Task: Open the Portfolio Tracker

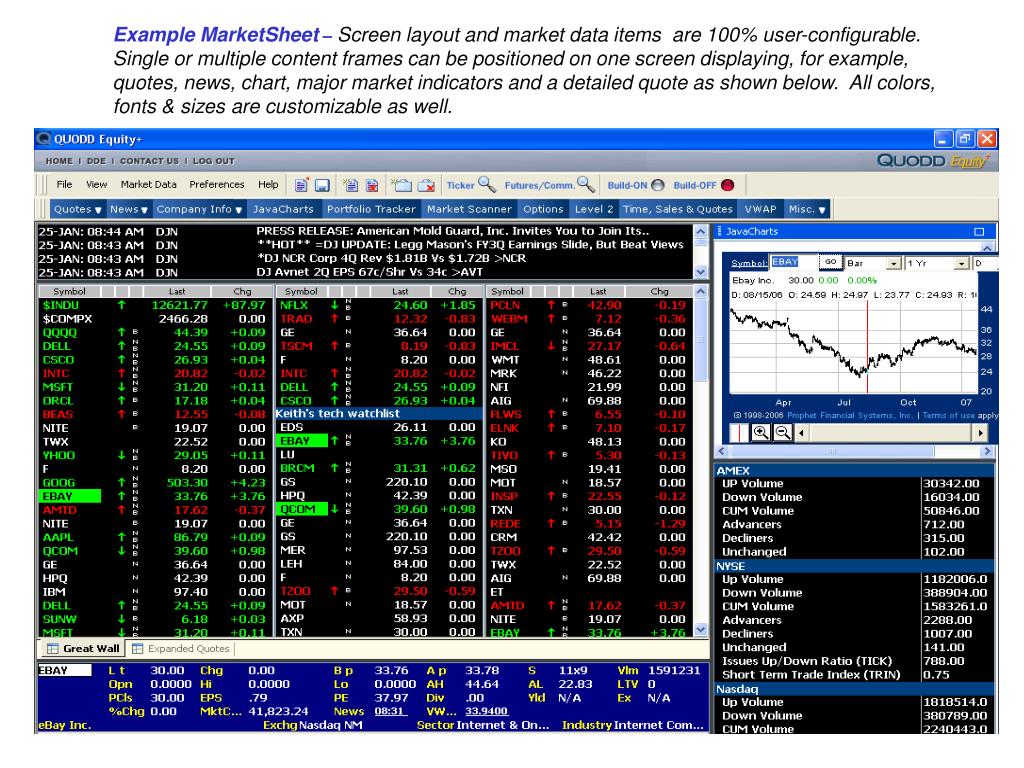Action: [371, 209]
